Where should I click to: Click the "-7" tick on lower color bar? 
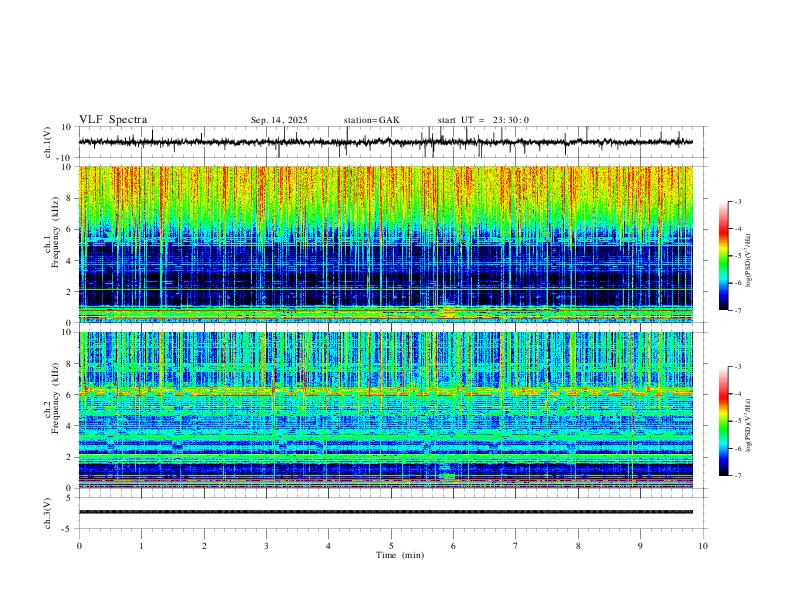pyautogui.click(x=737, y=475)
